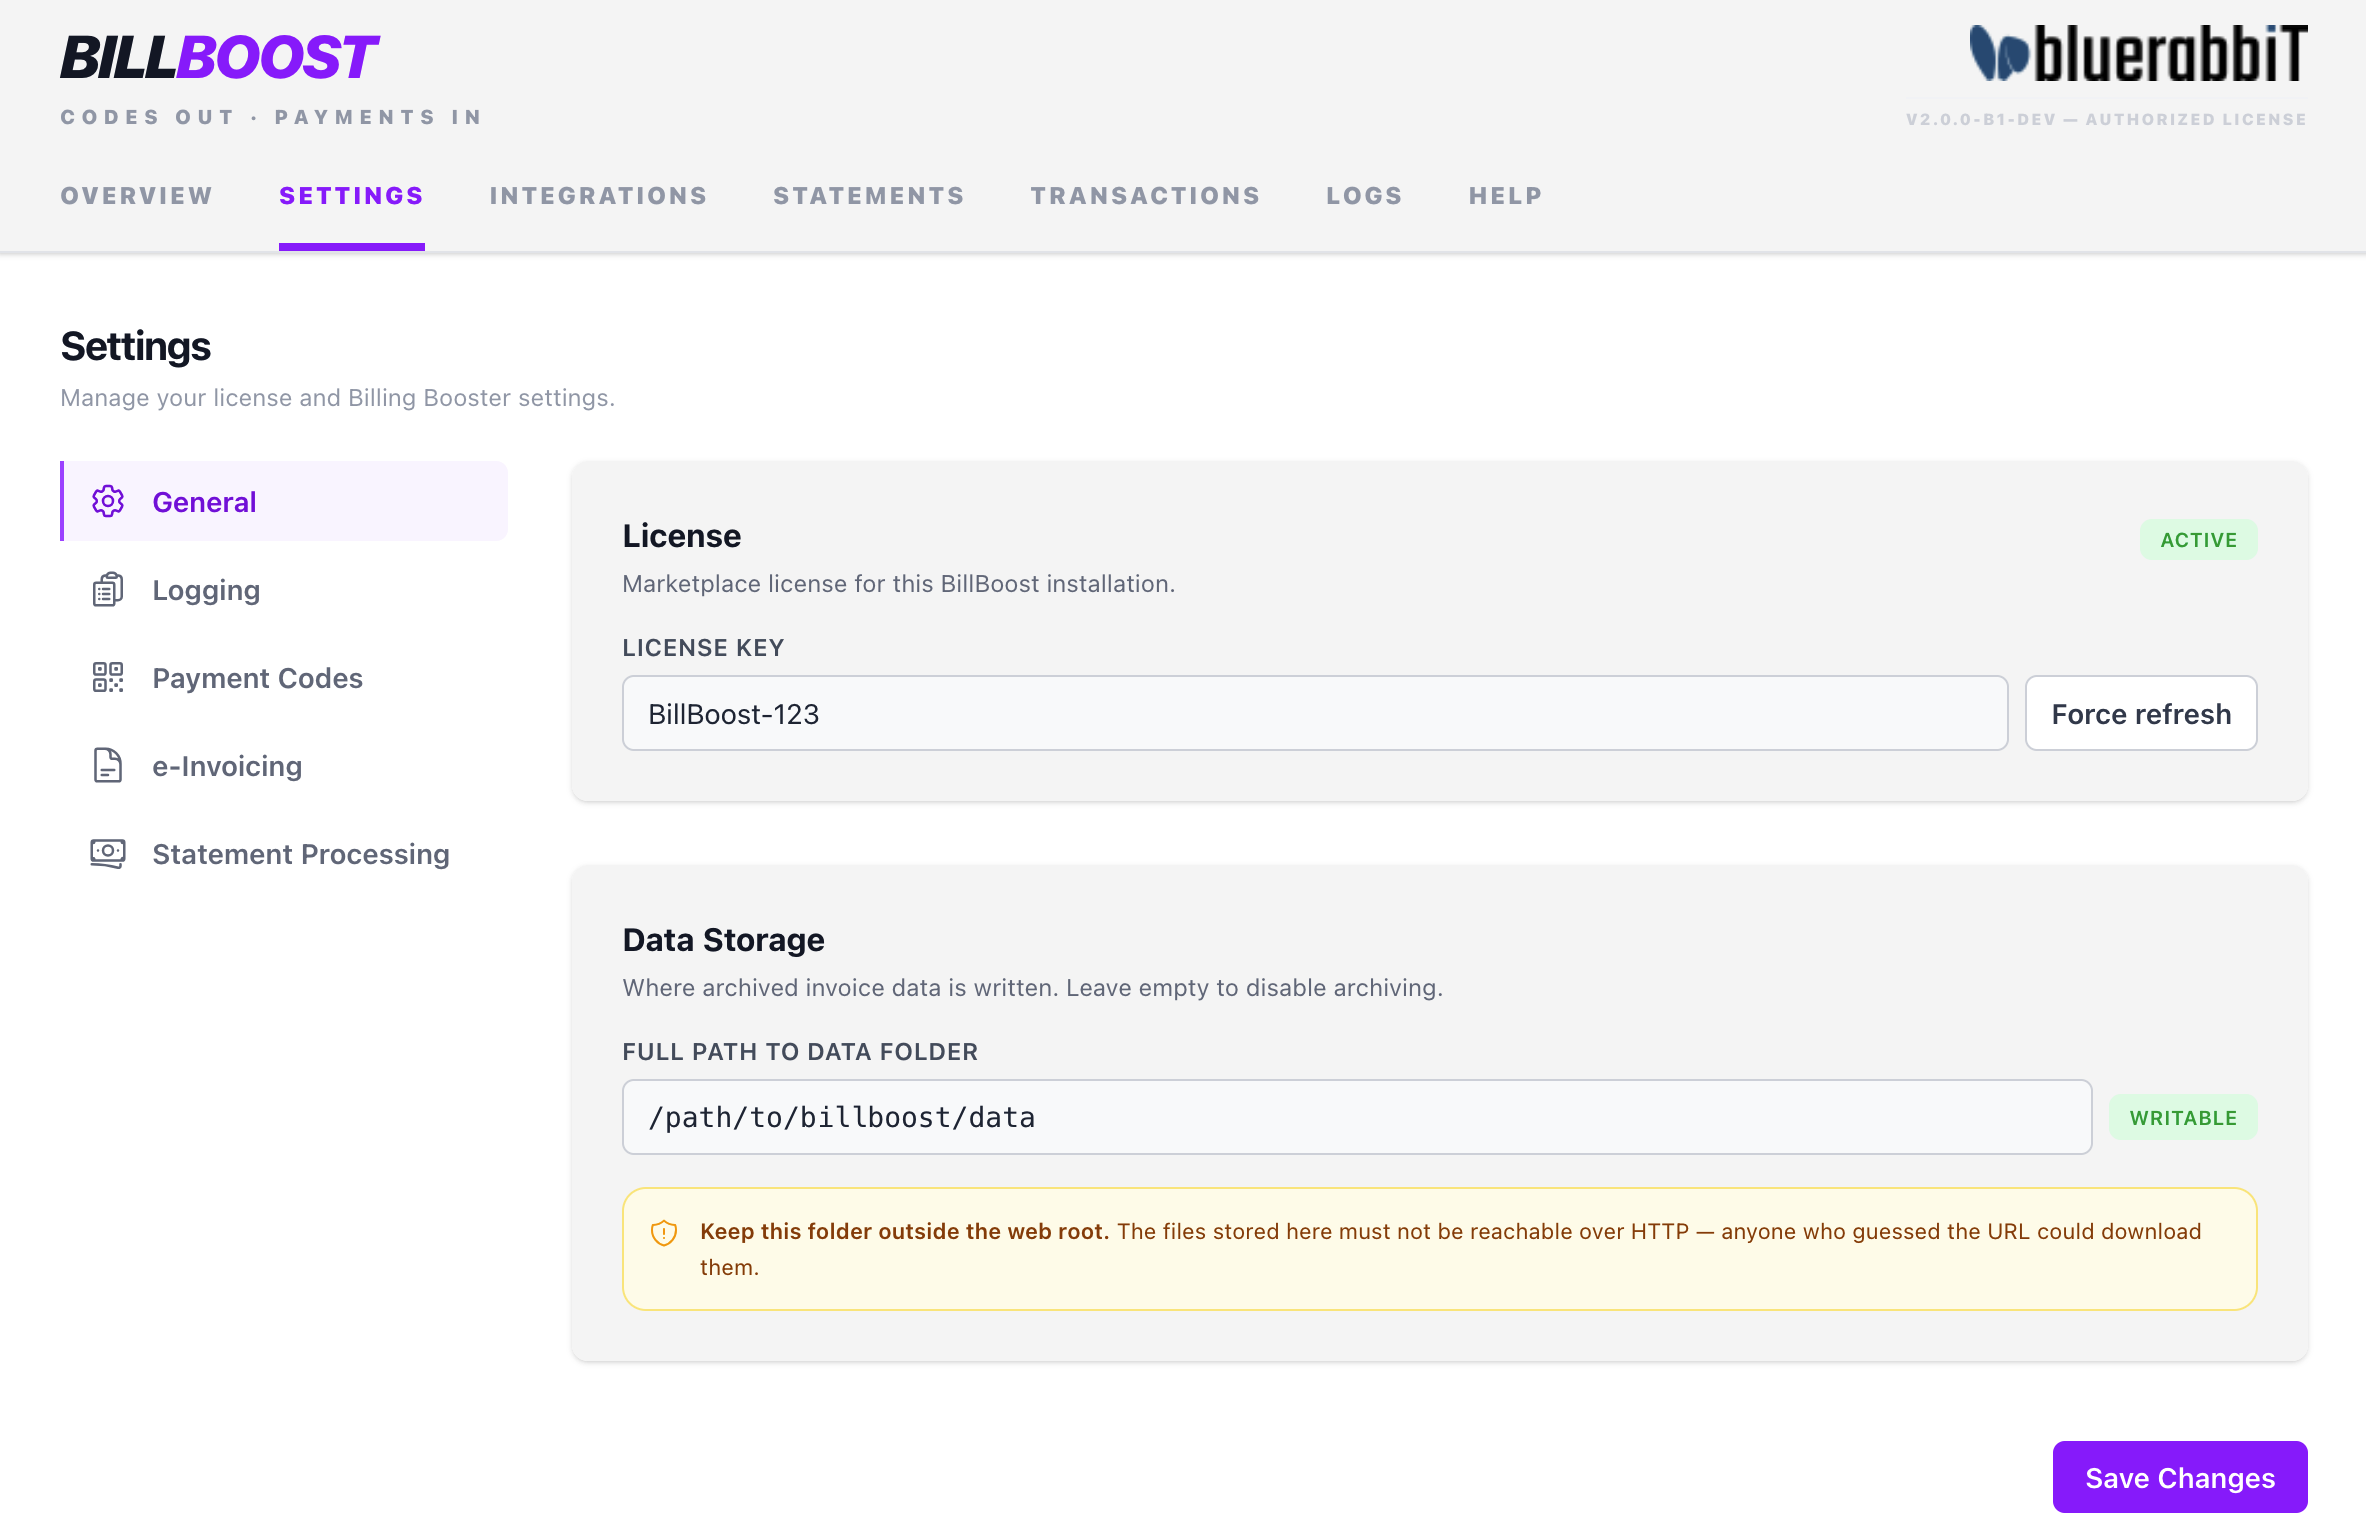The image size is (2366, 1532).
Task: Click 'Where archived invoice data' description
Action: click(1032, 988)
